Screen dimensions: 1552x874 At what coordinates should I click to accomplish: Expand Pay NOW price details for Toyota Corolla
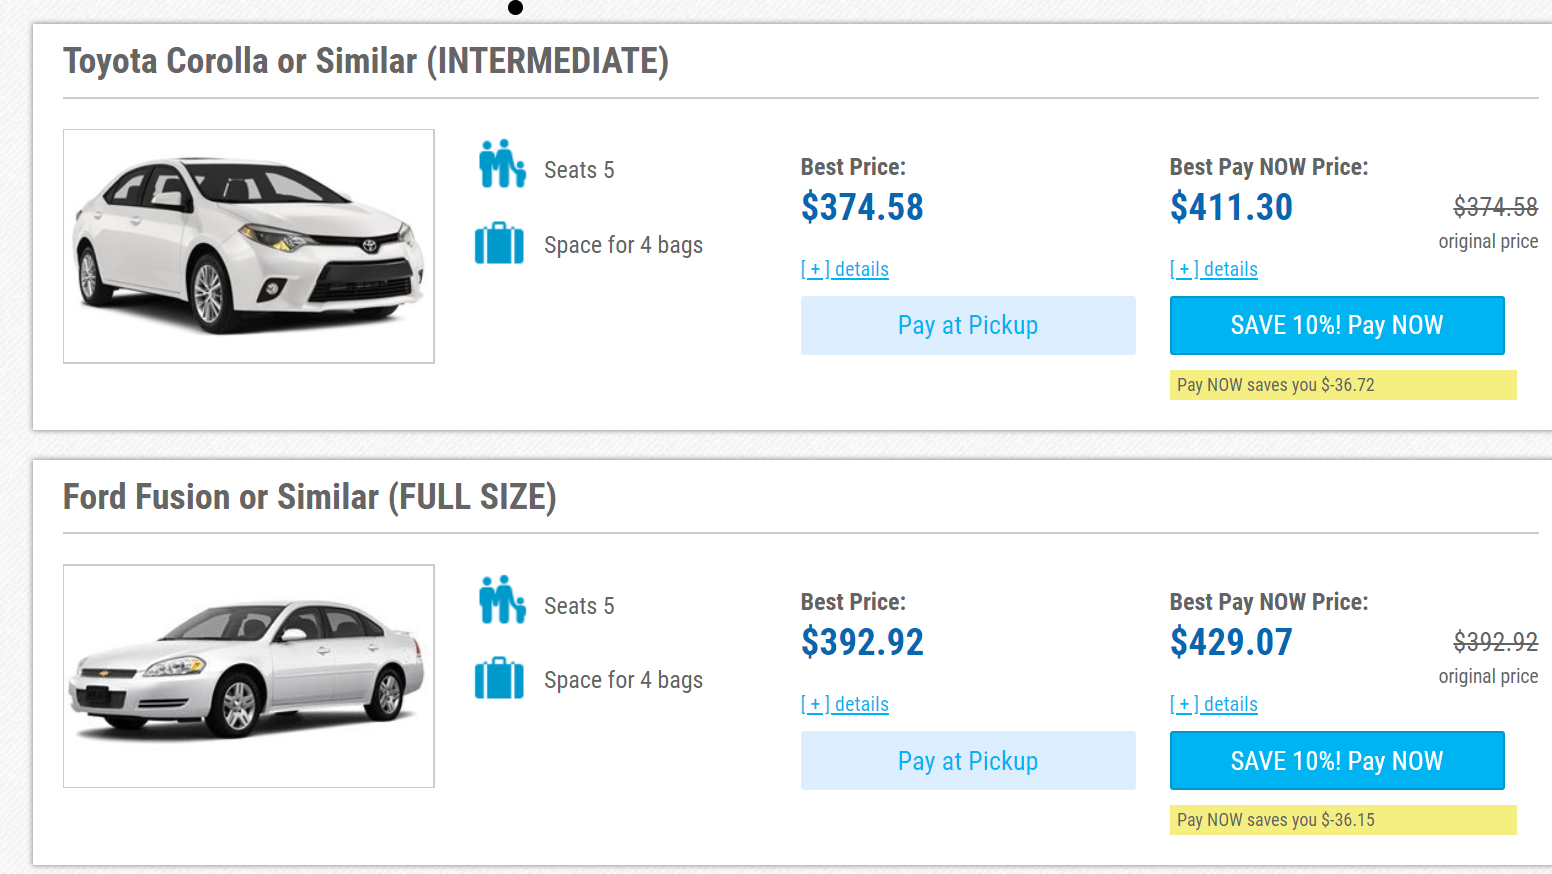click(x=1214, y=269)
